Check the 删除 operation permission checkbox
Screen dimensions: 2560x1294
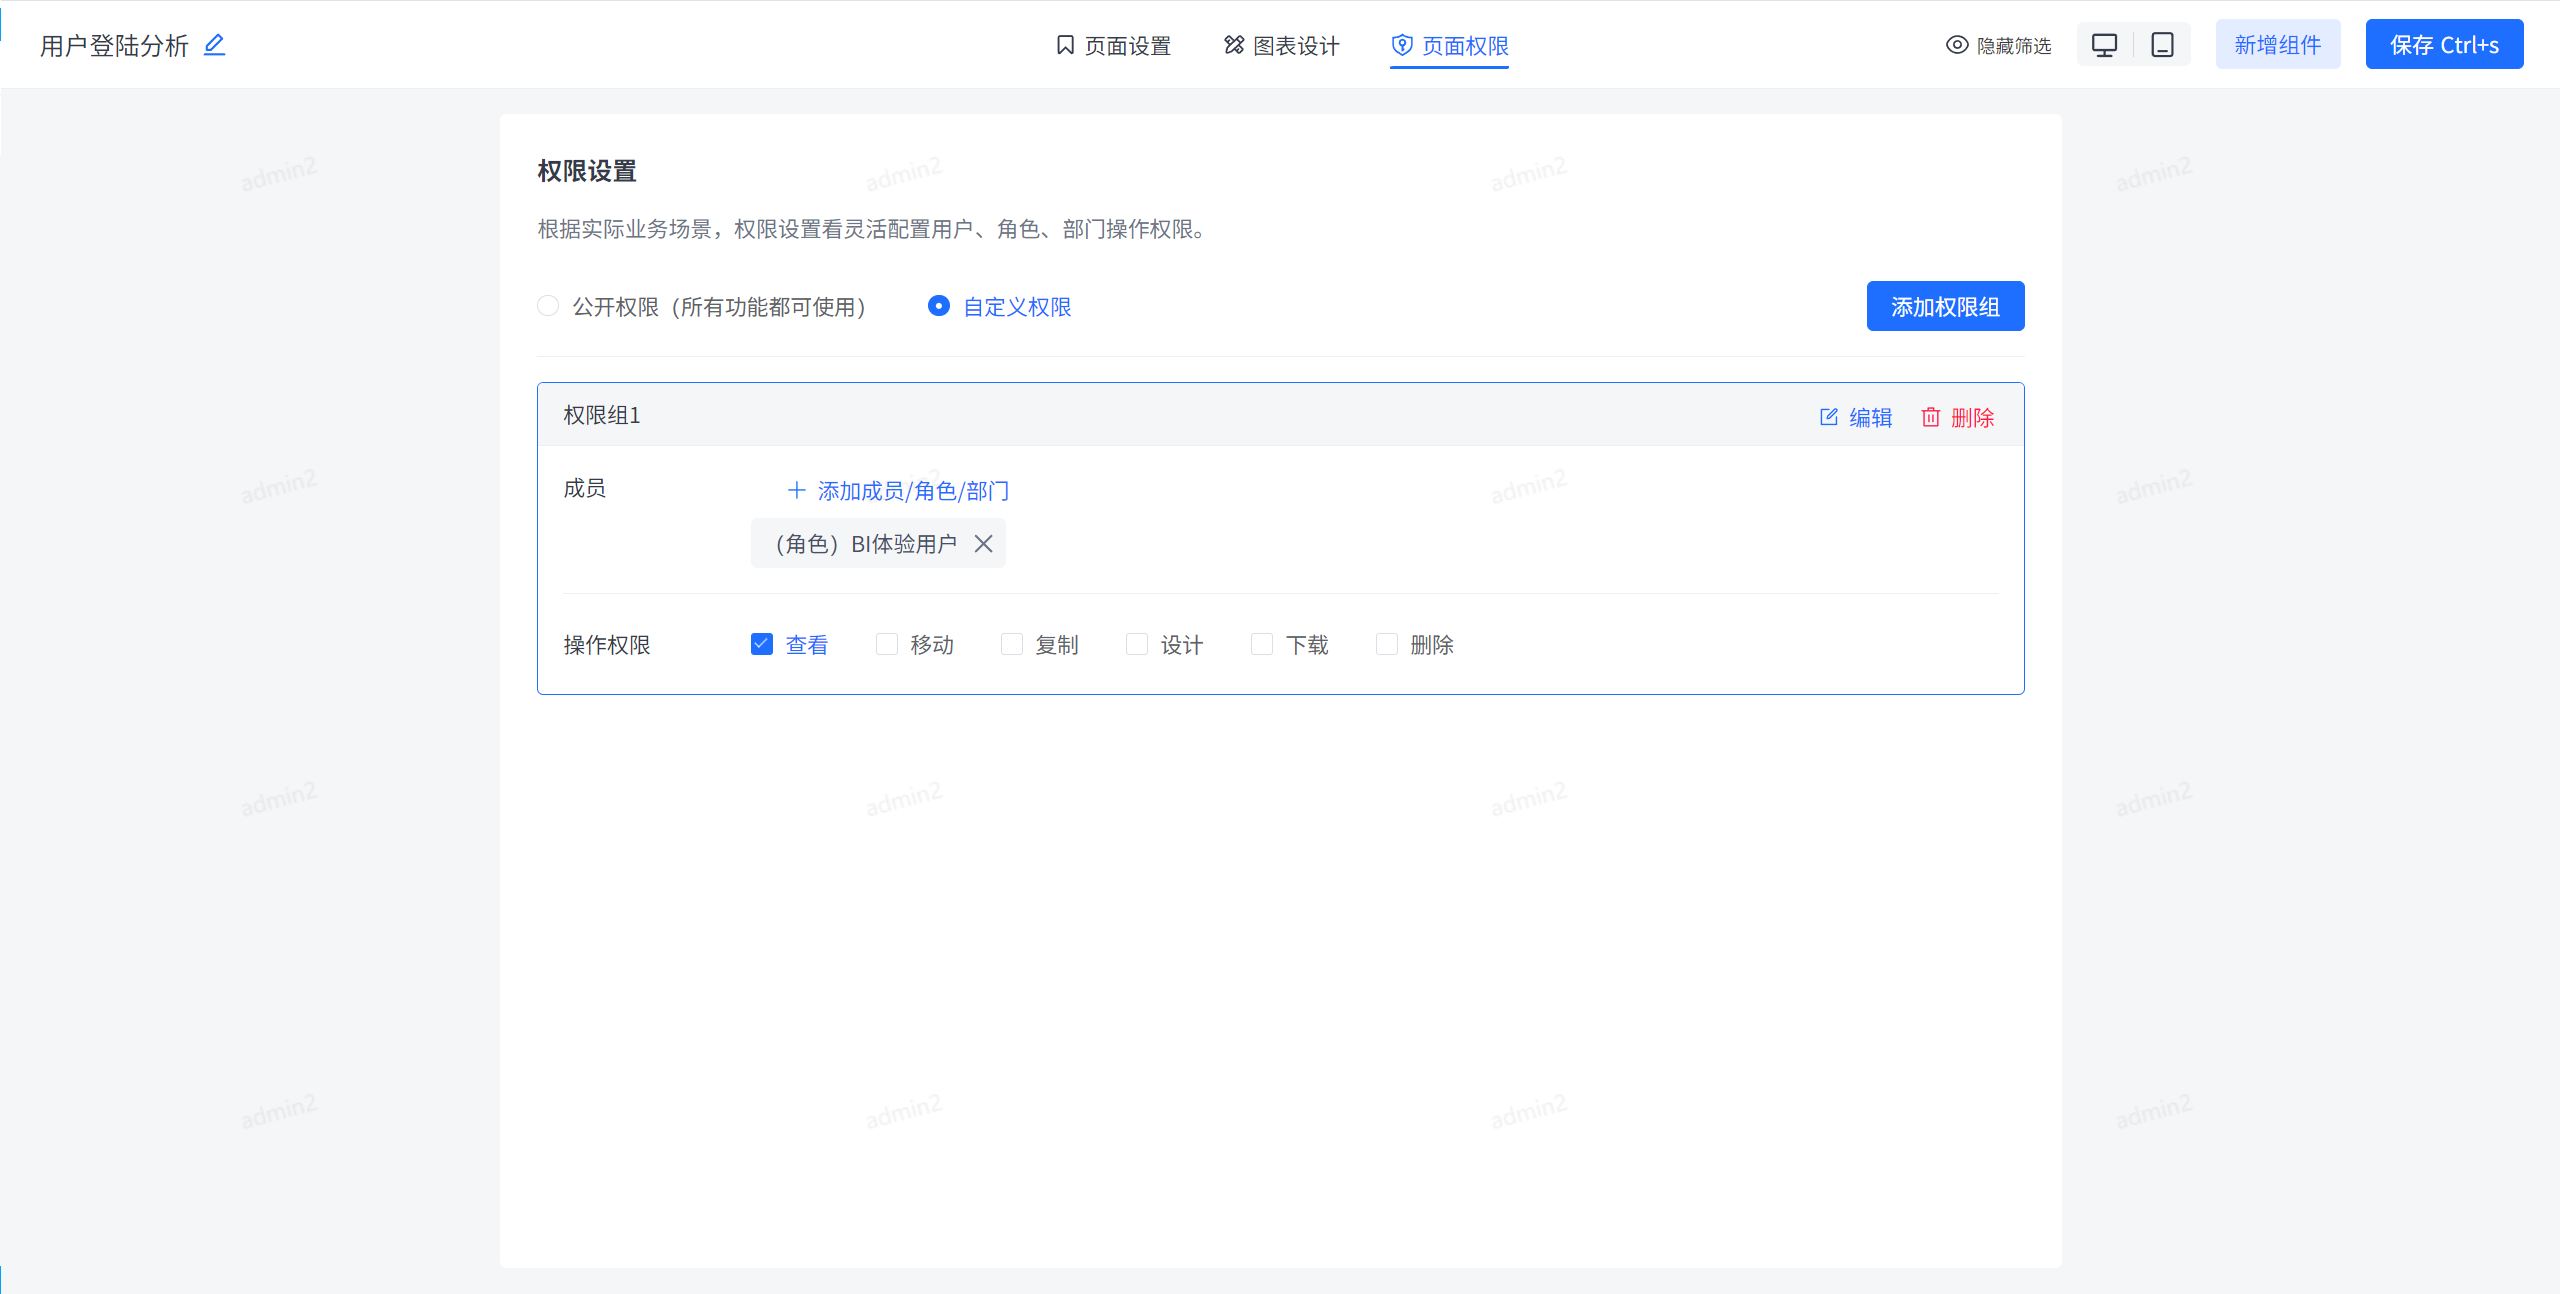coord(1387,644)
